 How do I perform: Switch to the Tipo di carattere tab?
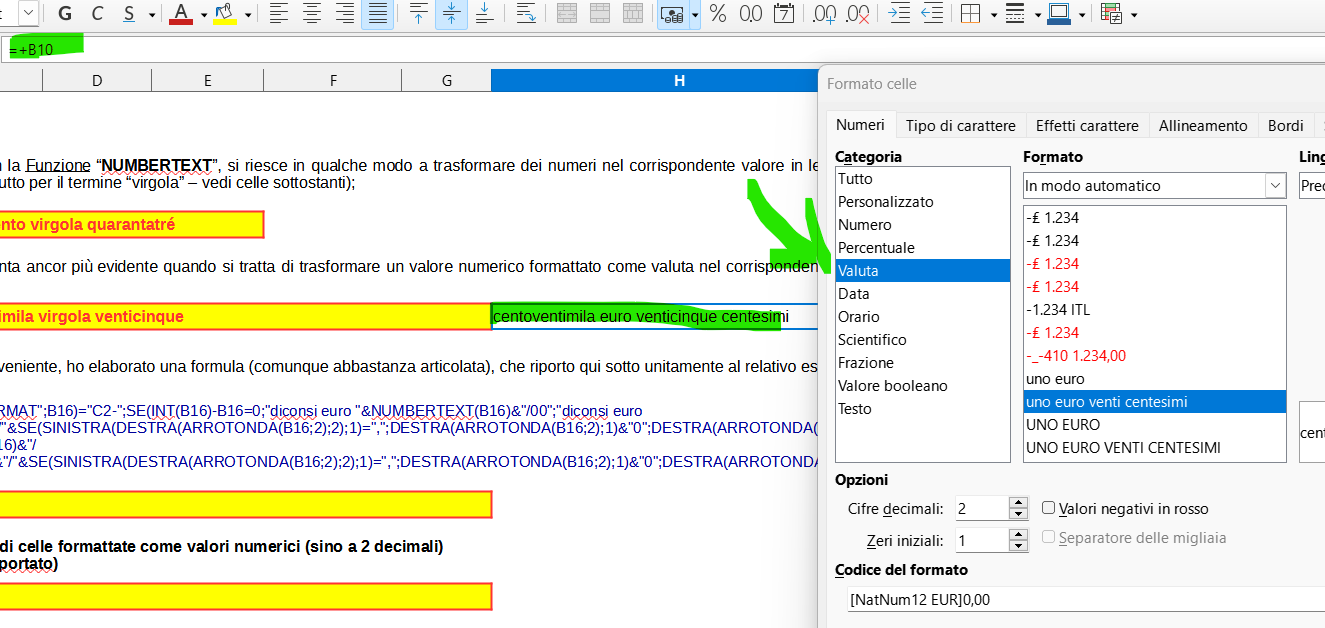point(960,125)
